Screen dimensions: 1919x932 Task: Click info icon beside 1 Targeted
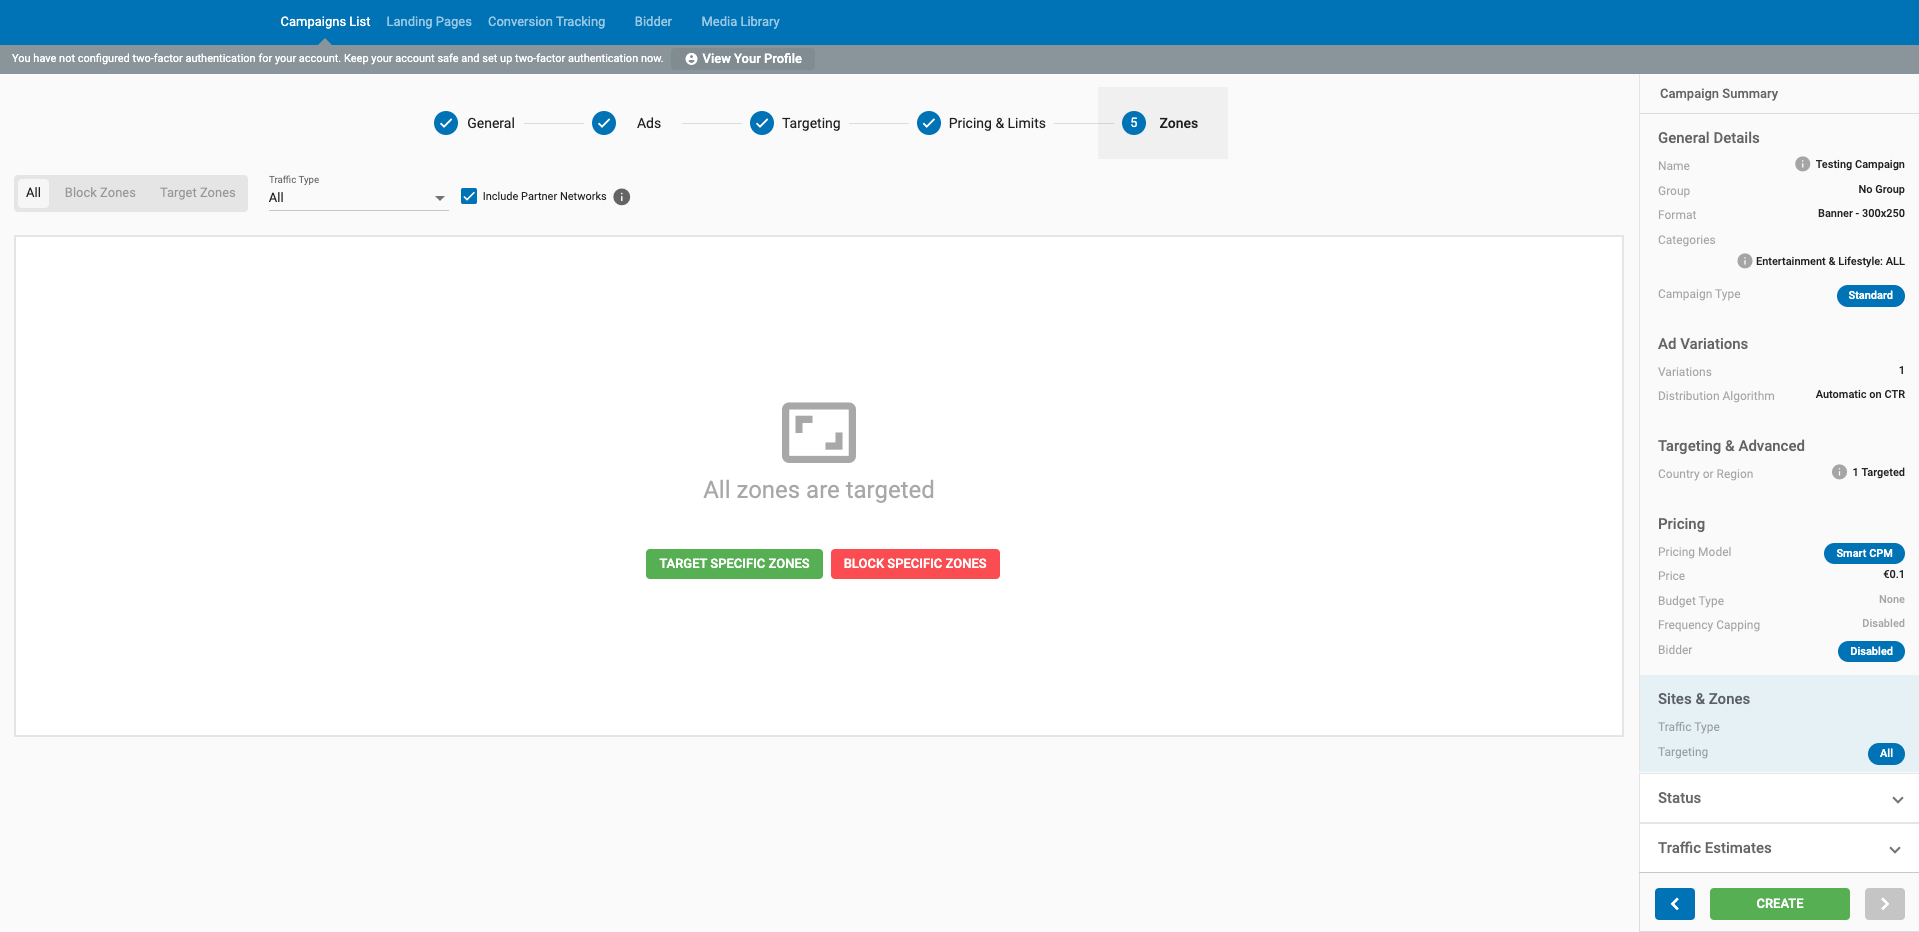[1839, 472]
